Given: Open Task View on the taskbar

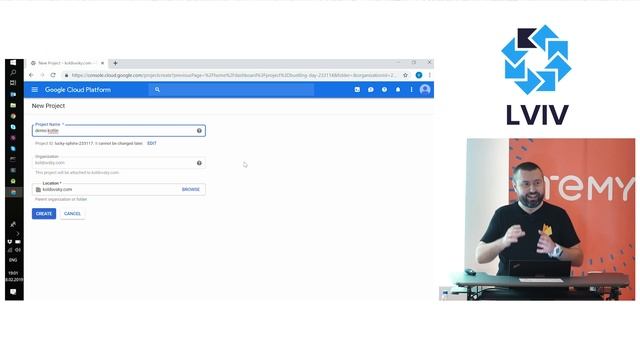Looking at the screenshot, I should (x=13, y=83).
